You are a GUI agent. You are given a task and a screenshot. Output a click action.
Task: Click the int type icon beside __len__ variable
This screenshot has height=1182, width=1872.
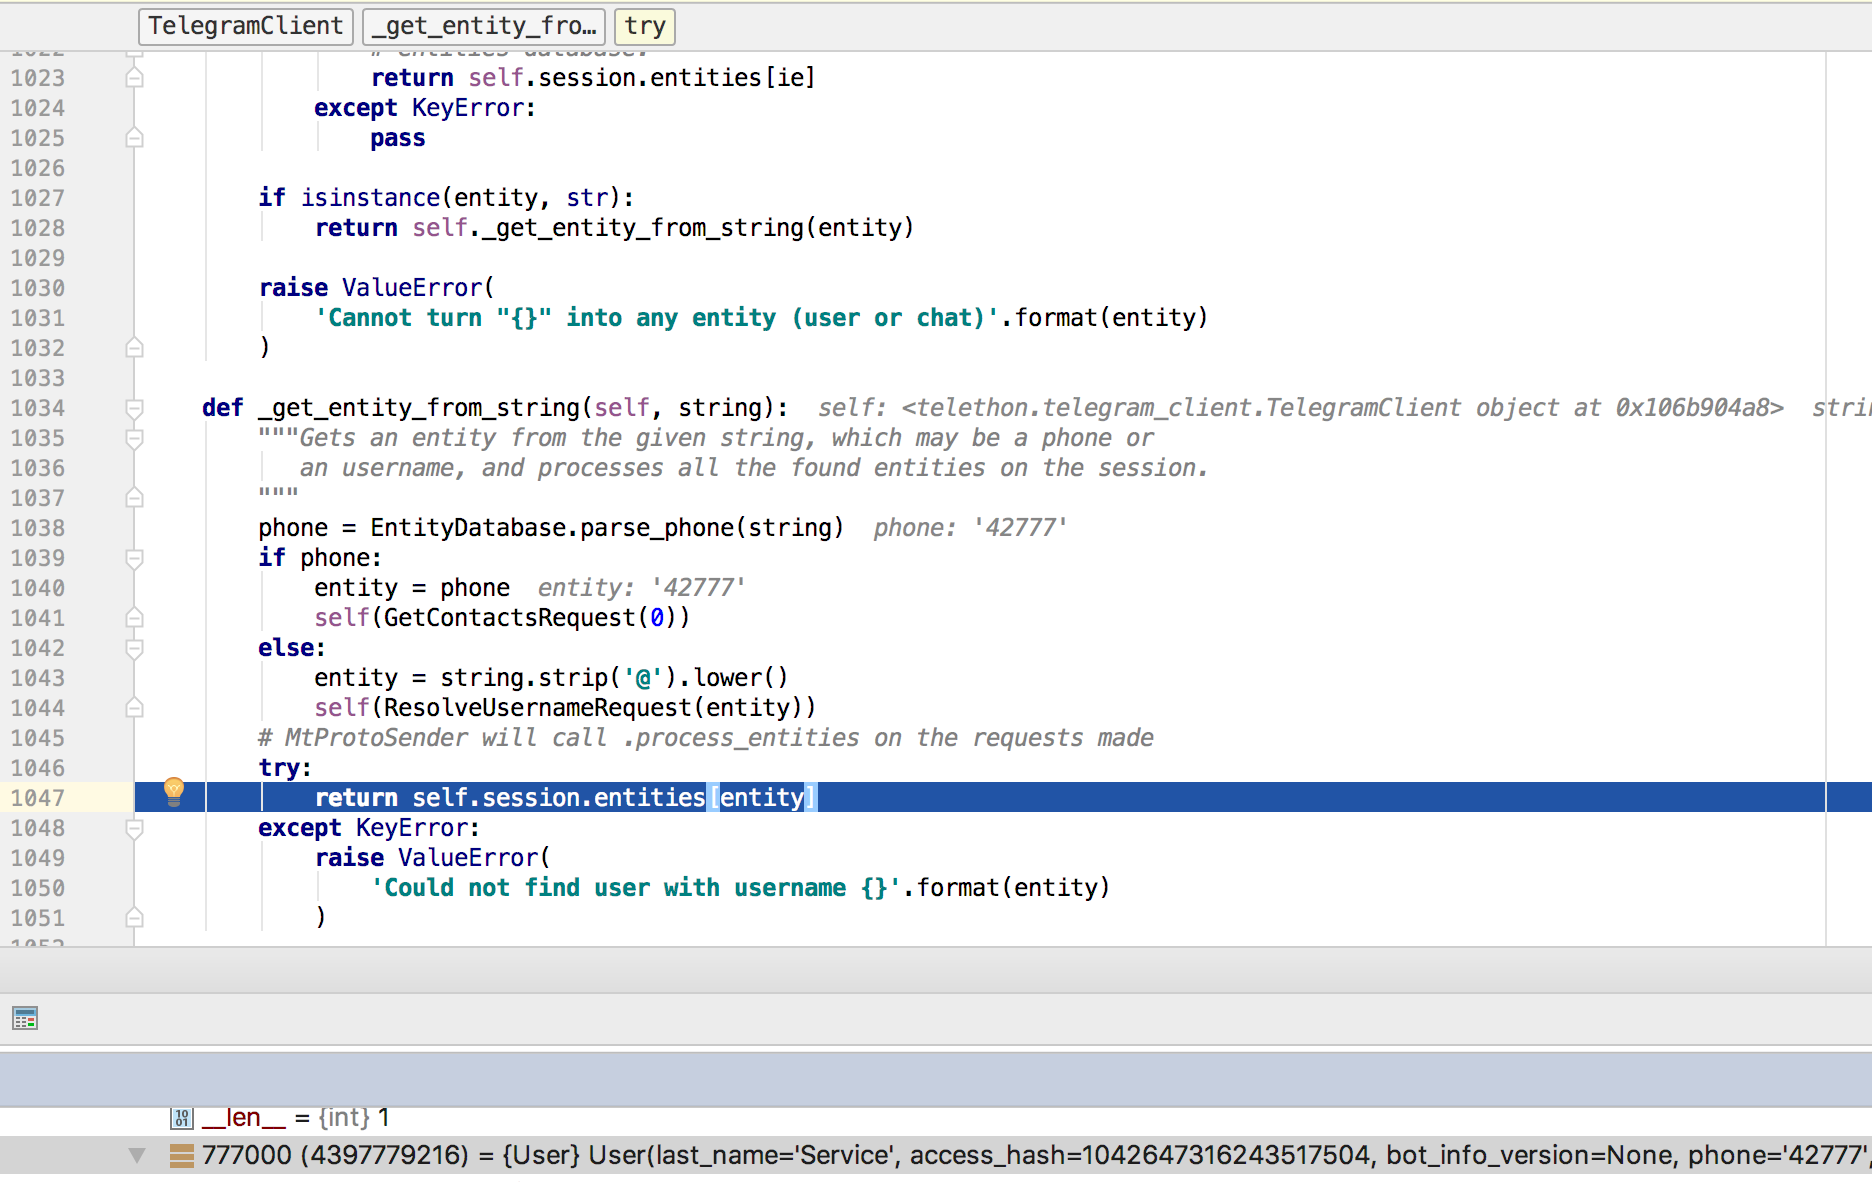(x=181, y=1117)
